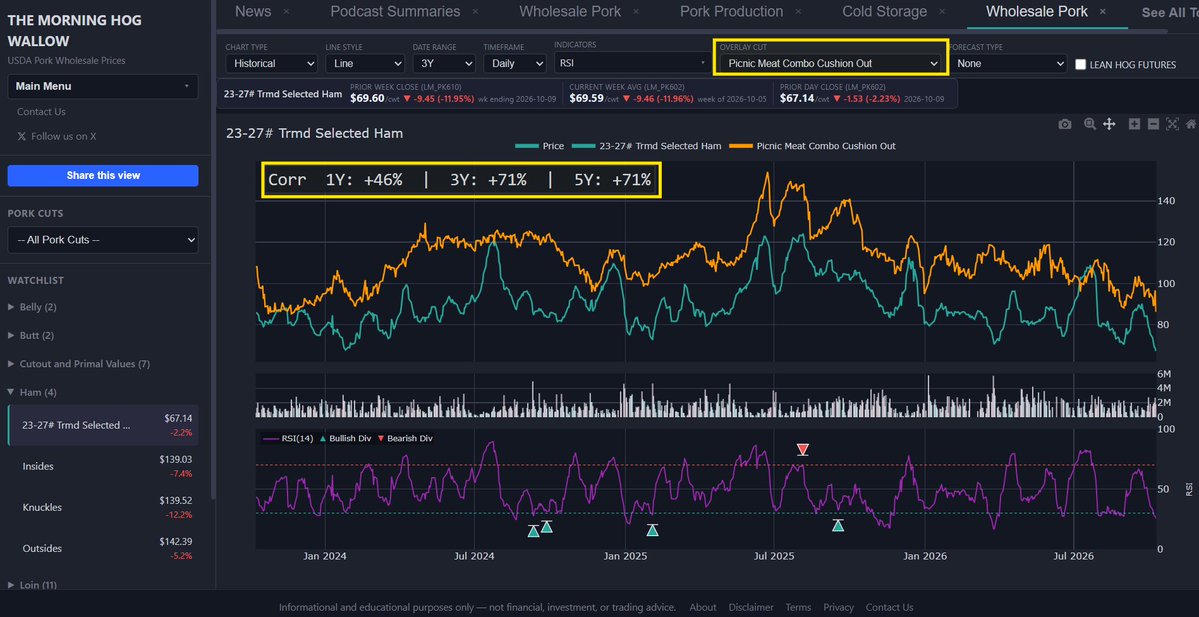Open the first Wholesale Pork tab
Screen dimensions: 1199x617
click(x=570, y=11)
